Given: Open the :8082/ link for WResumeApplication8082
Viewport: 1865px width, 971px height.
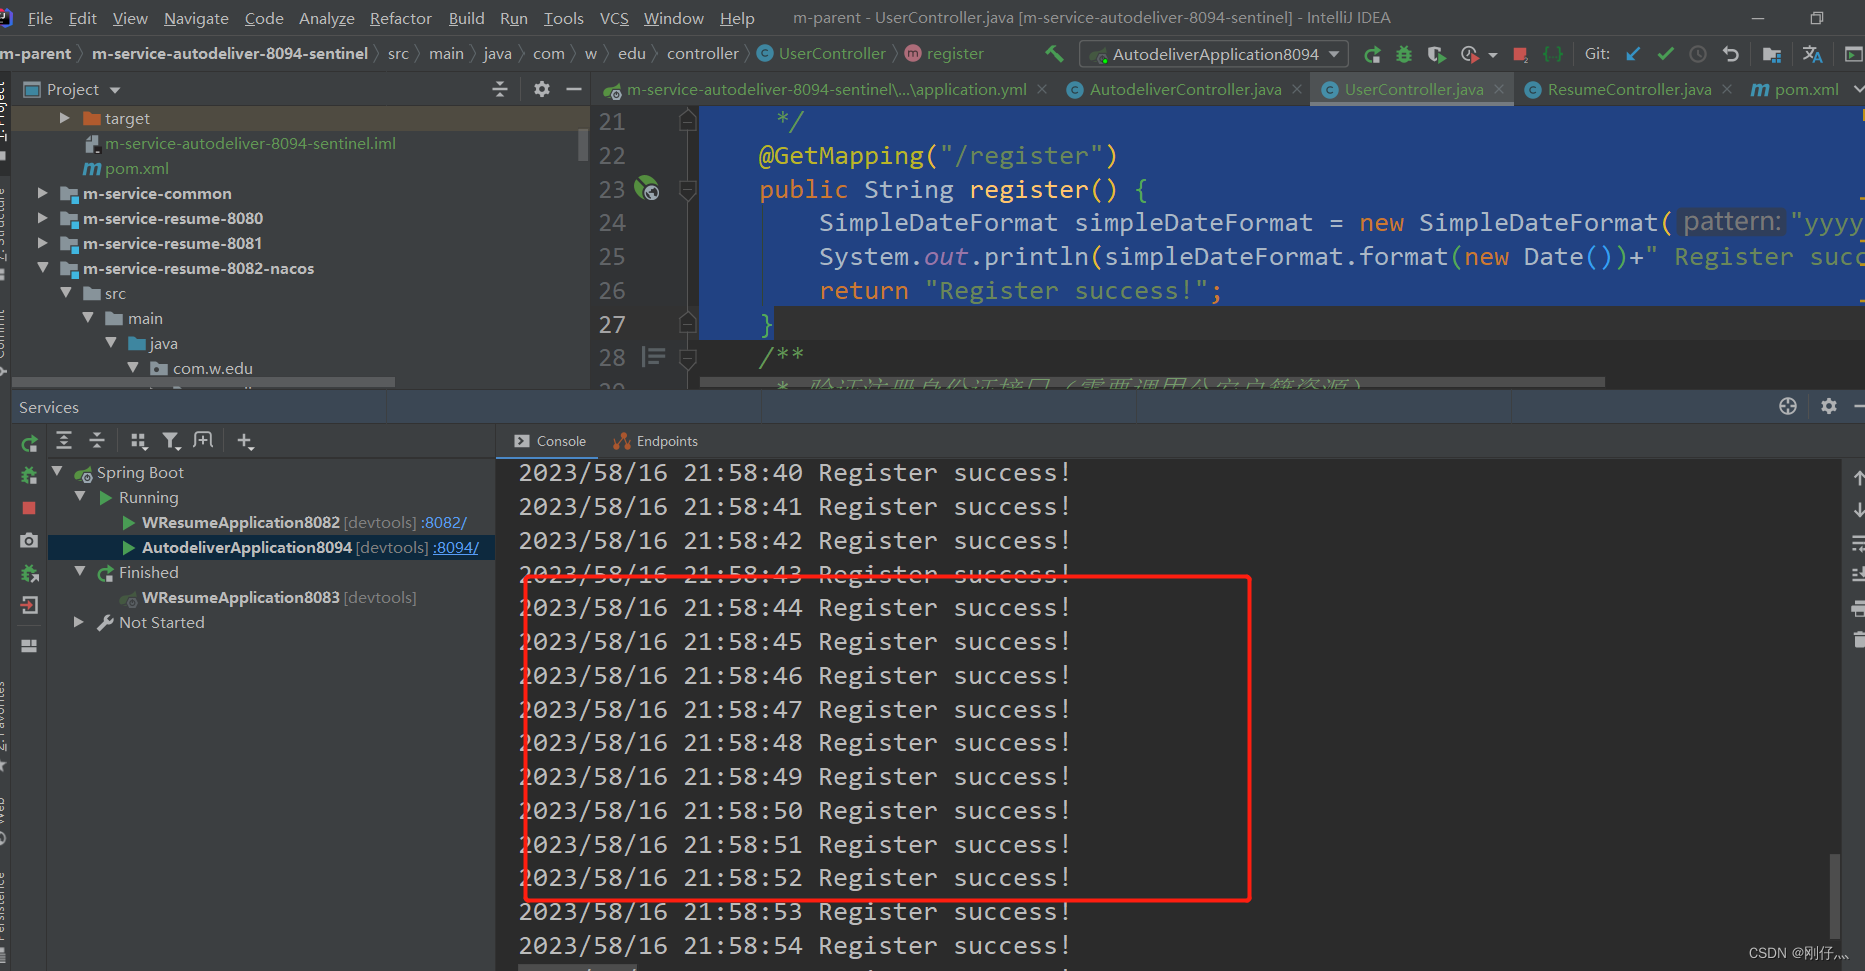Looking at the screenshot, I should (x=444, y=523).
